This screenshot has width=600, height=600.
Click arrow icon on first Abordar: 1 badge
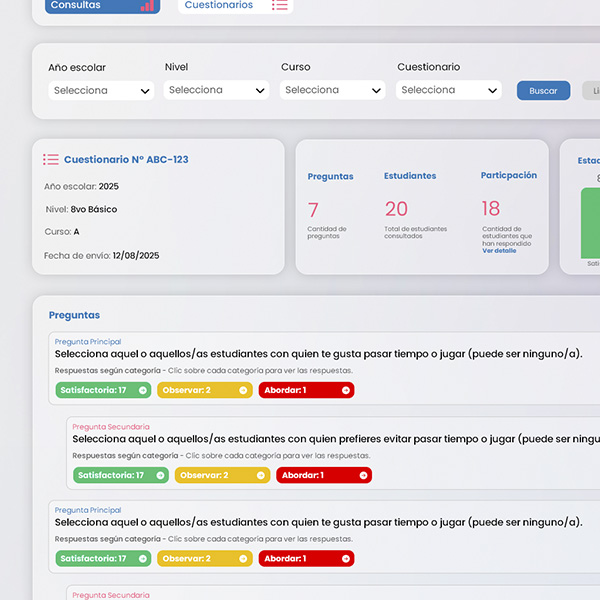point(346,390)
